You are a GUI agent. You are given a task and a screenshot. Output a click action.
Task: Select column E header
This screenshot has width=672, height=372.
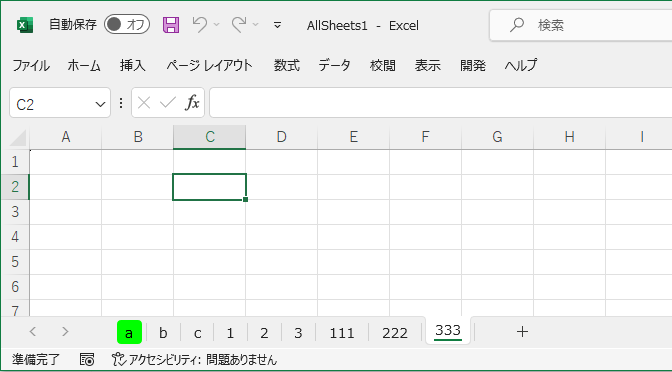(x=354, y=137)
